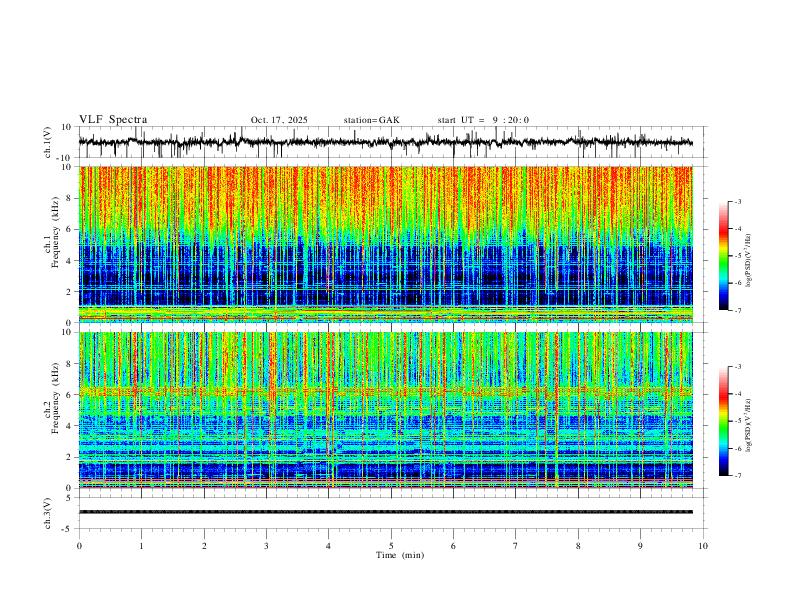Click the '7' tick on the time axis
The image size is (792, 612).
(x=516, y=546)
